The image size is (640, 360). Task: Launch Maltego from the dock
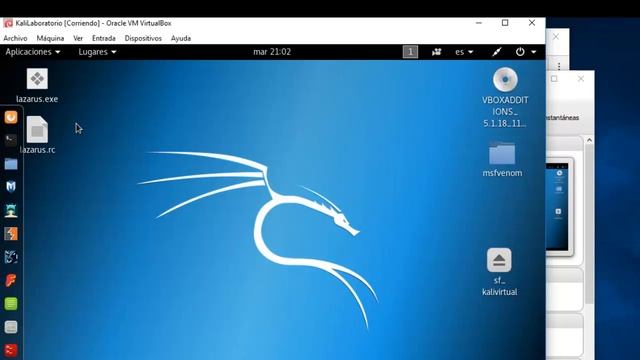11,257
